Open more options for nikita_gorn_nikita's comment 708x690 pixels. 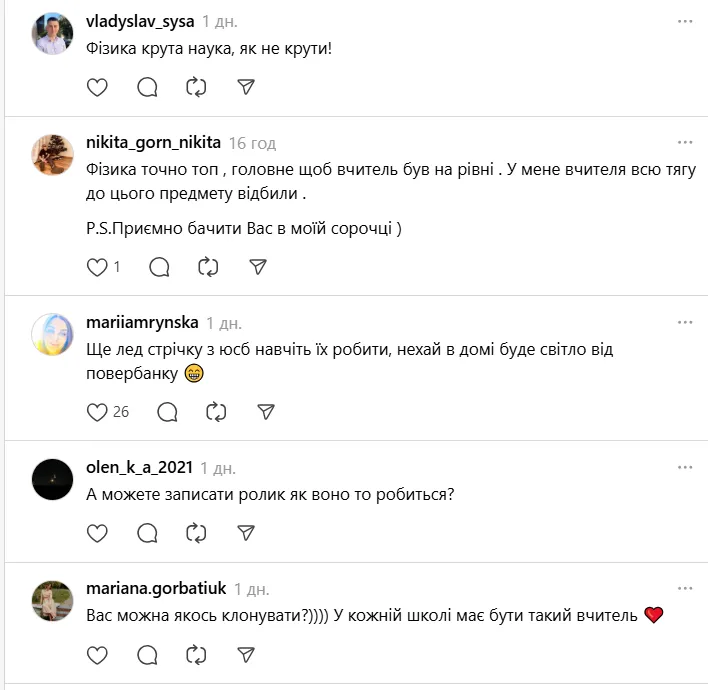685,142
